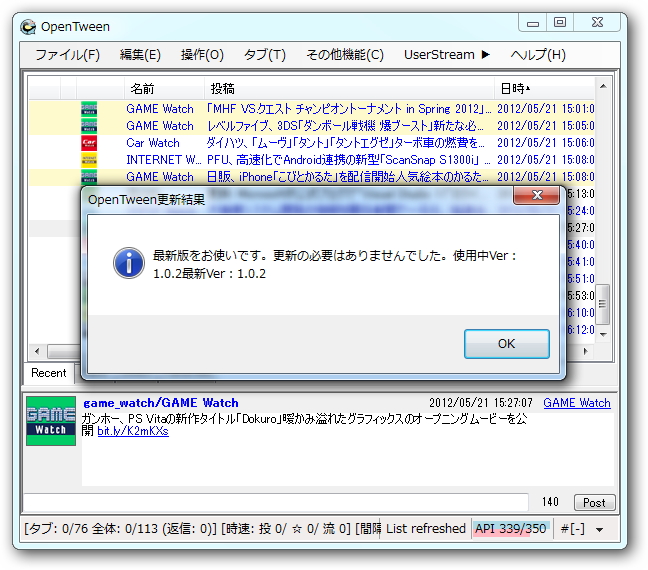Click the OpenTween app icon in the title bar

click(28, 27)
